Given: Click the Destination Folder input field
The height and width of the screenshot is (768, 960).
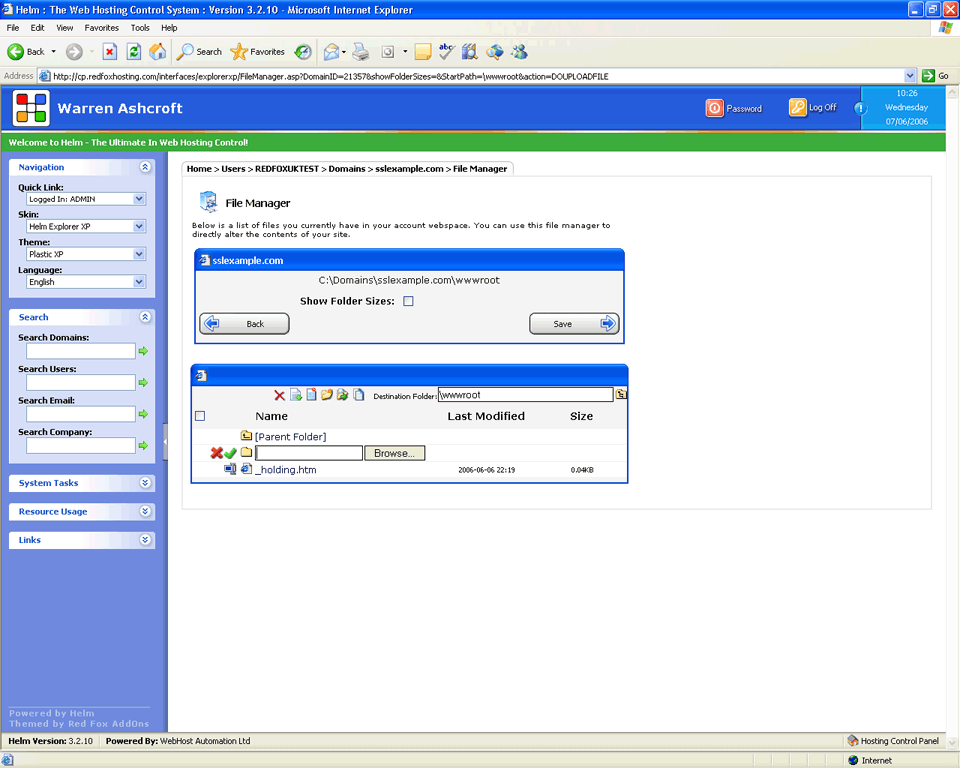Looking at the screenshot, I should point(525,395).
